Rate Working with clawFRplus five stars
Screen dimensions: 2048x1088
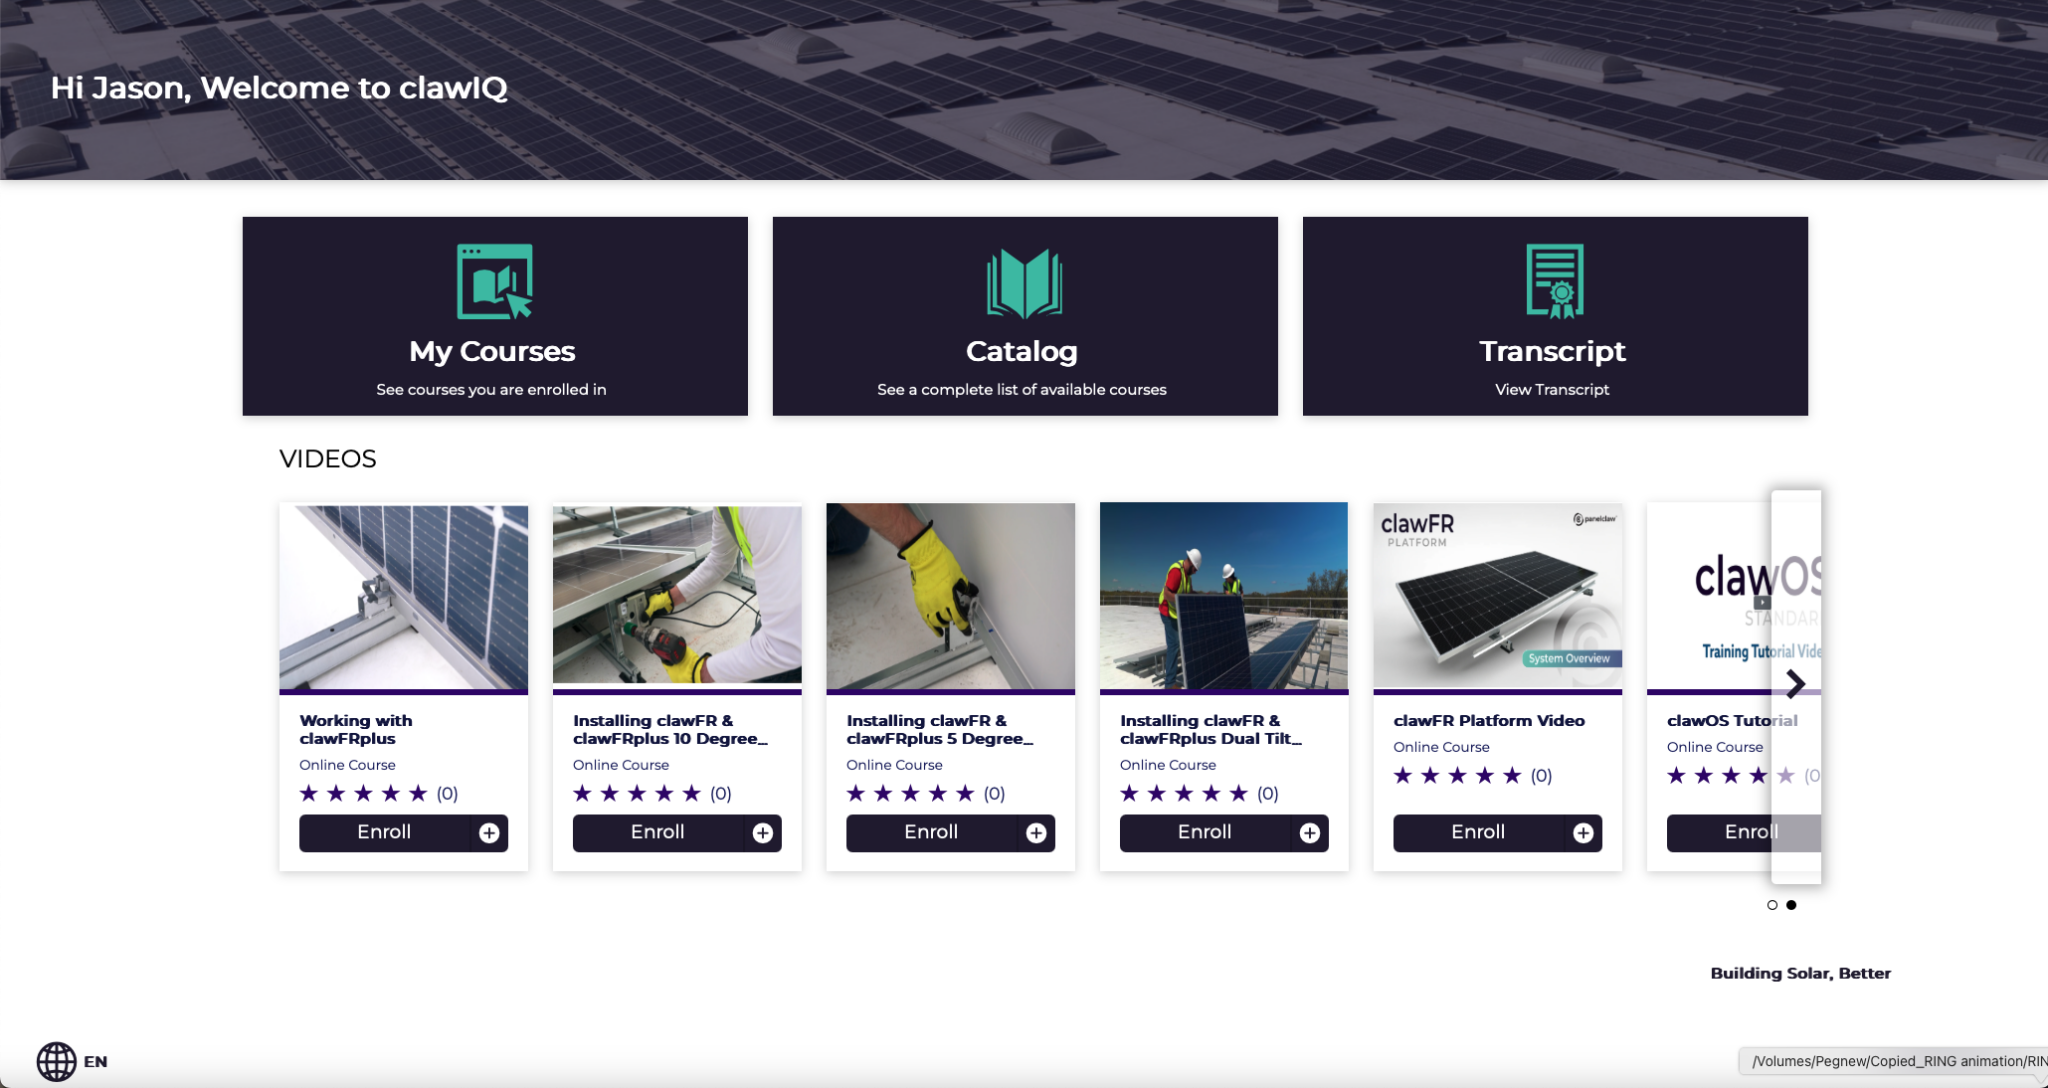tap(418, 793)
